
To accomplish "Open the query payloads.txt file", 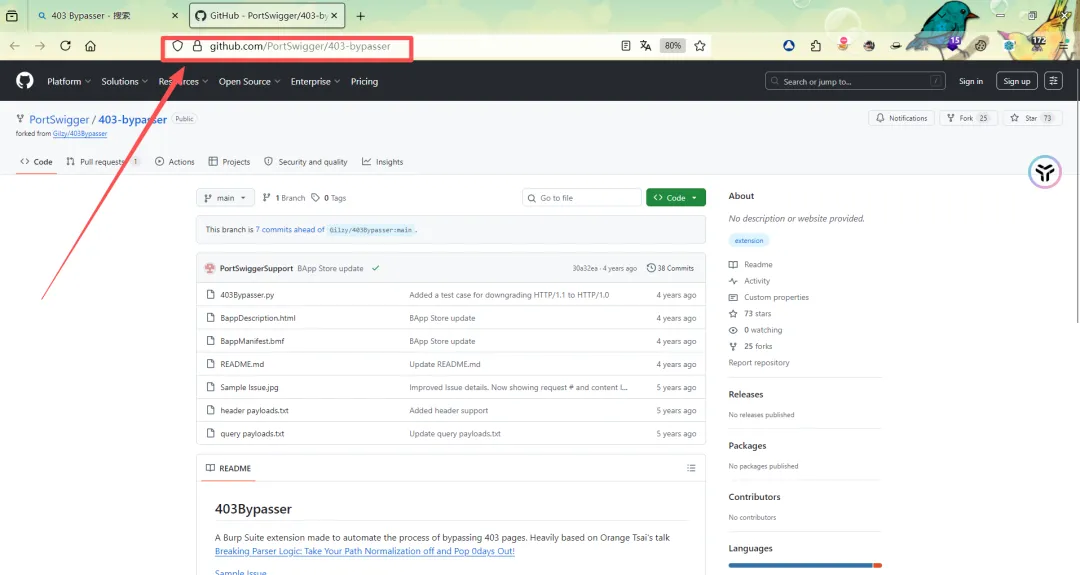I will point(252,434).
